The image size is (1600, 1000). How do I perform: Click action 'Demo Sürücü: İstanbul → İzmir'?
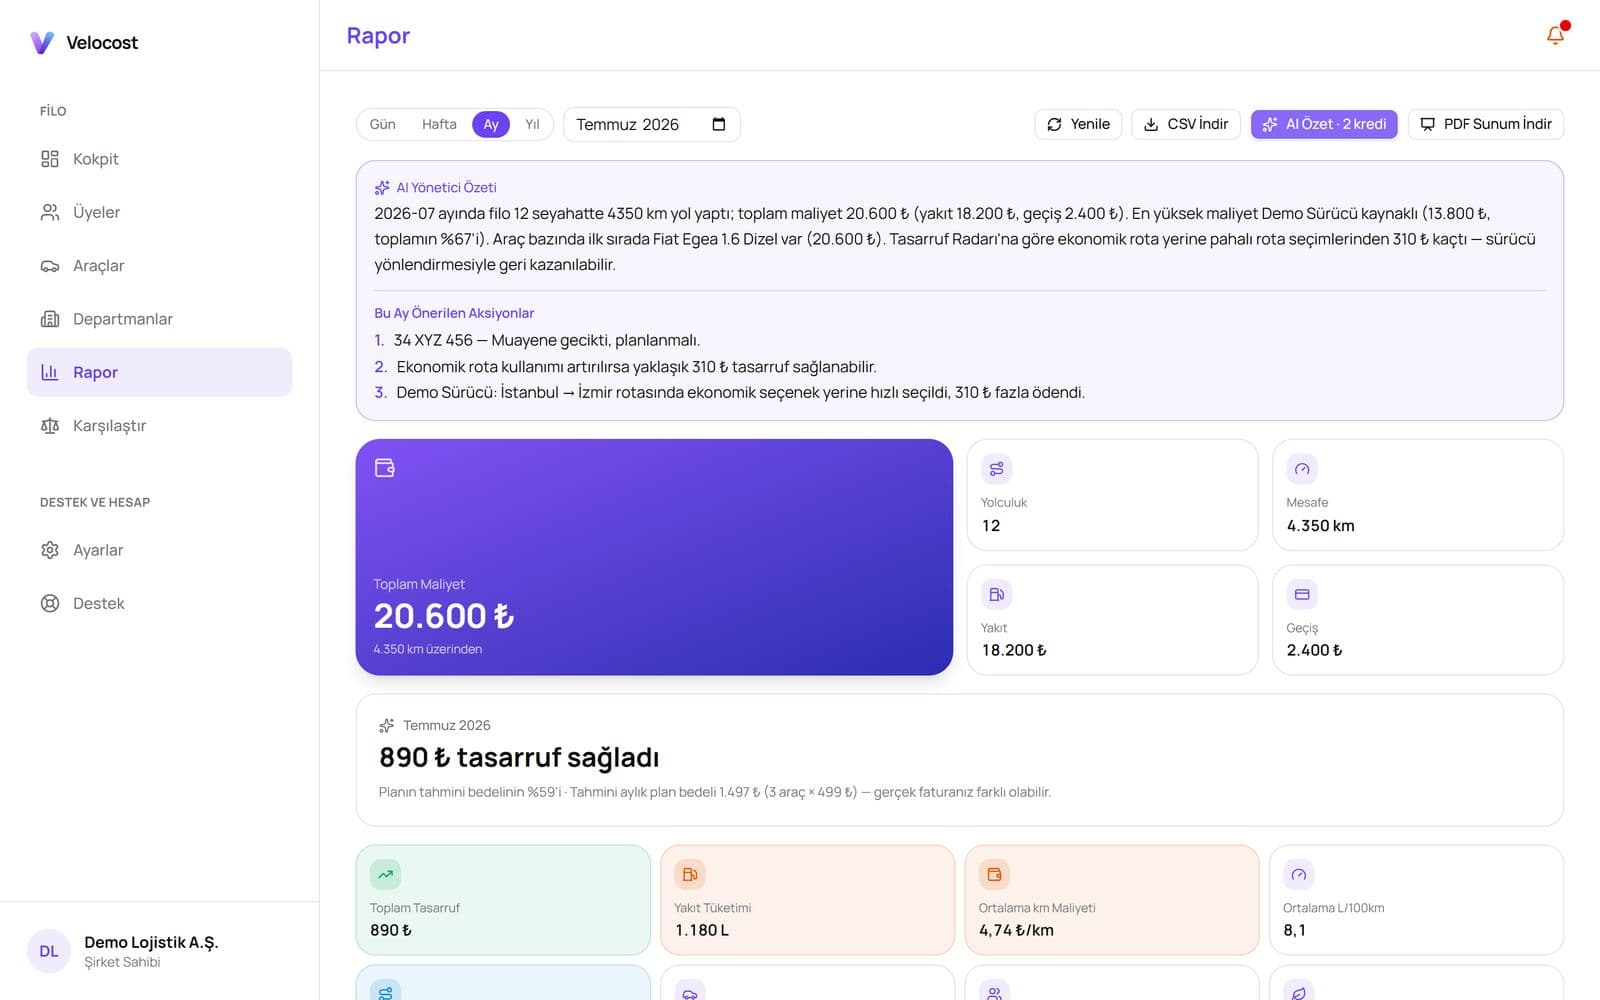740,393
